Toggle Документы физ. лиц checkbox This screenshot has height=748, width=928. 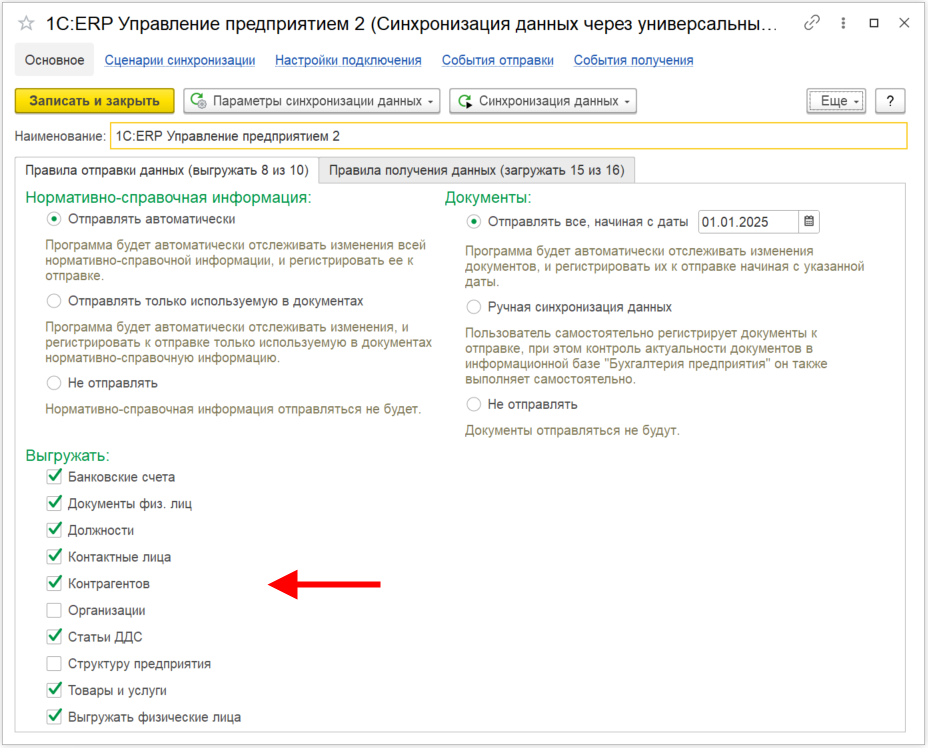(54, 503)
